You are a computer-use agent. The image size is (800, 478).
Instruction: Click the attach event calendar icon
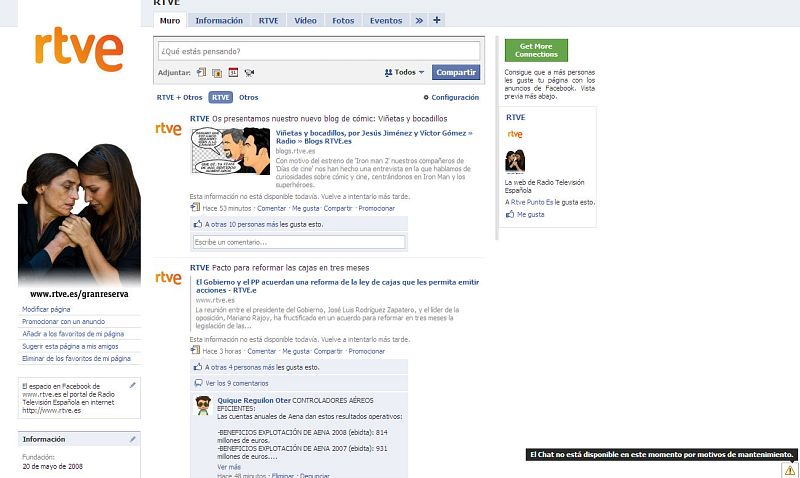(x=233, y=72)
